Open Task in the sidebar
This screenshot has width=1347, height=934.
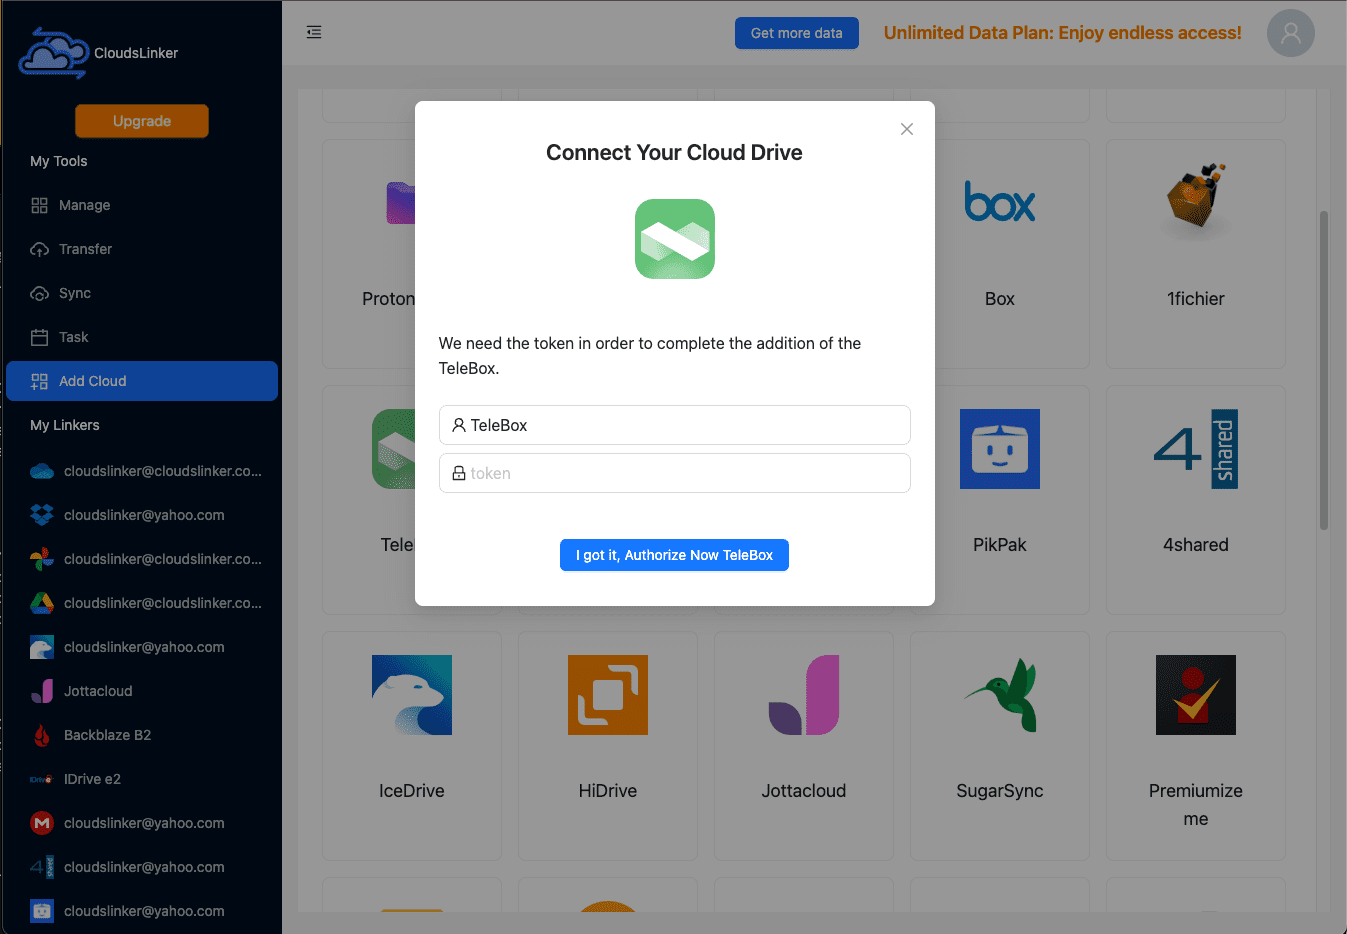[x=142, y=337]
